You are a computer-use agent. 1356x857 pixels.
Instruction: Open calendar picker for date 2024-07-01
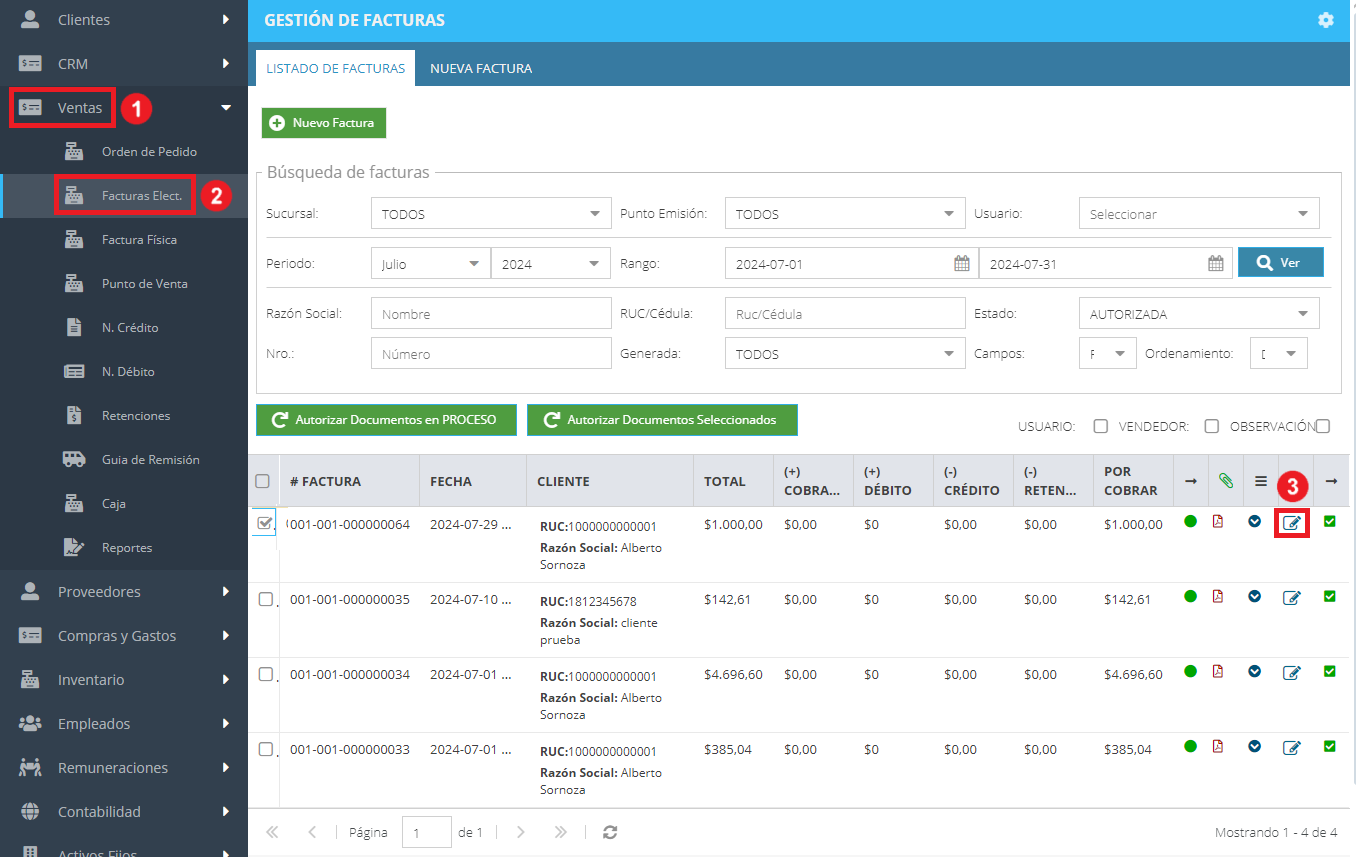click(962, 264)
